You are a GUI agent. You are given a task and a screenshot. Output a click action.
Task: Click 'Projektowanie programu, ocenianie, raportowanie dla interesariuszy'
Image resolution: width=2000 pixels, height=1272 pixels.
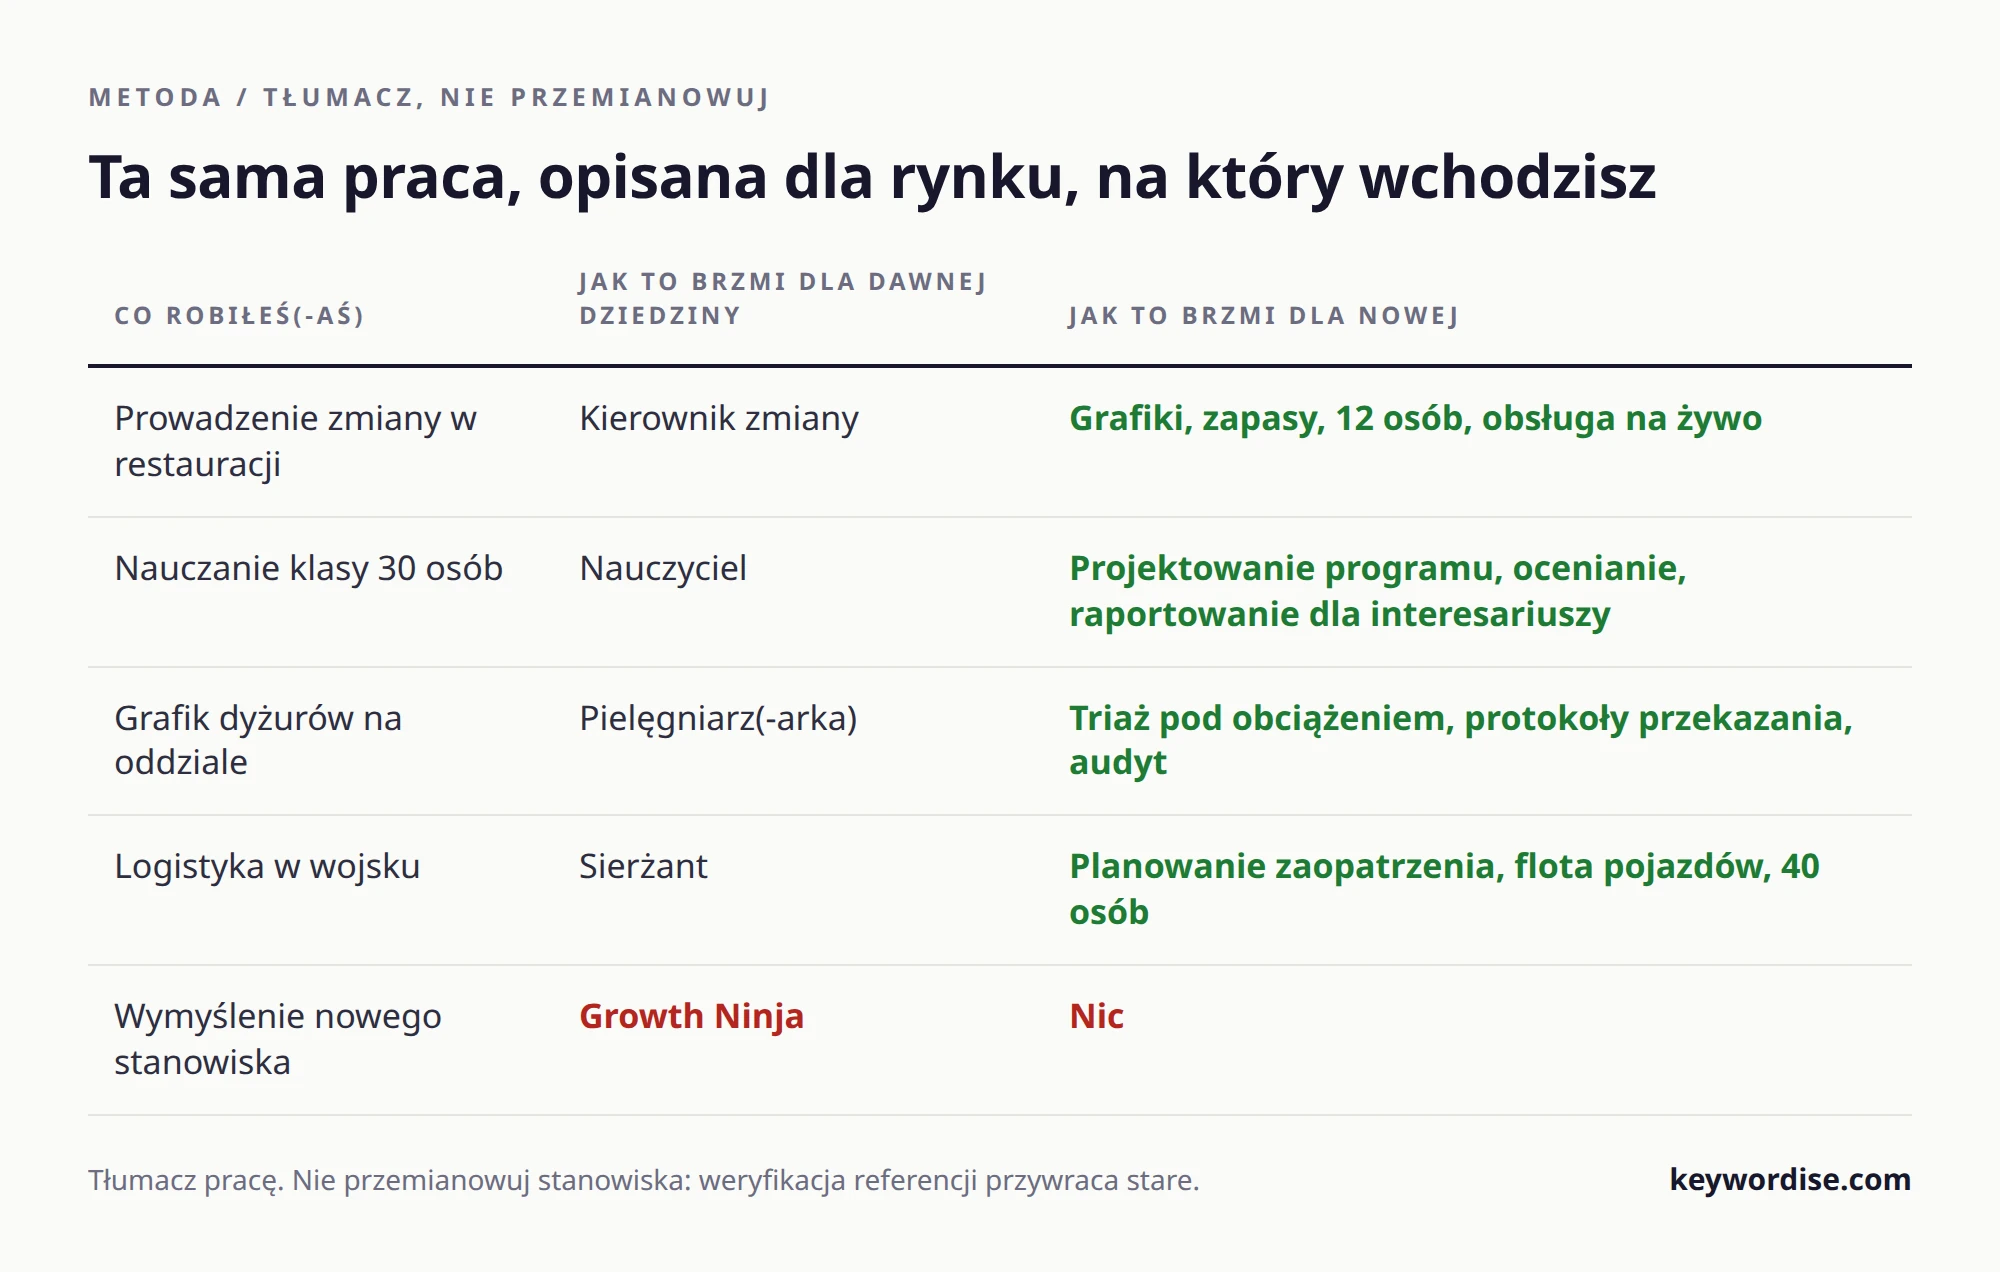1377,591
